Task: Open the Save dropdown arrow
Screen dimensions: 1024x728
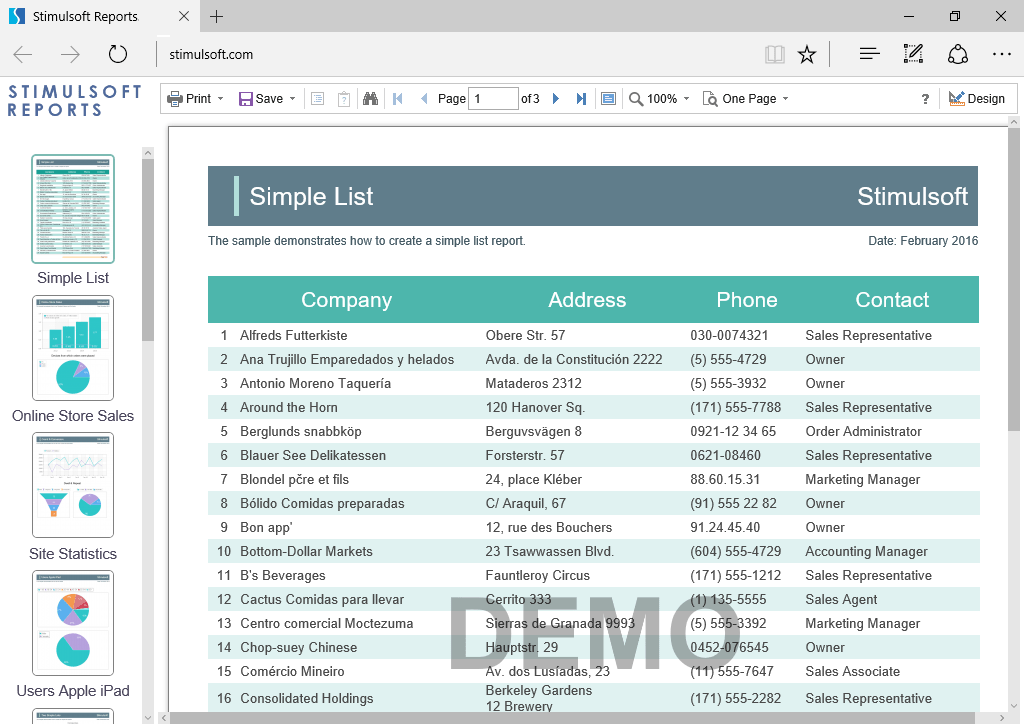Action: point(293,99)
